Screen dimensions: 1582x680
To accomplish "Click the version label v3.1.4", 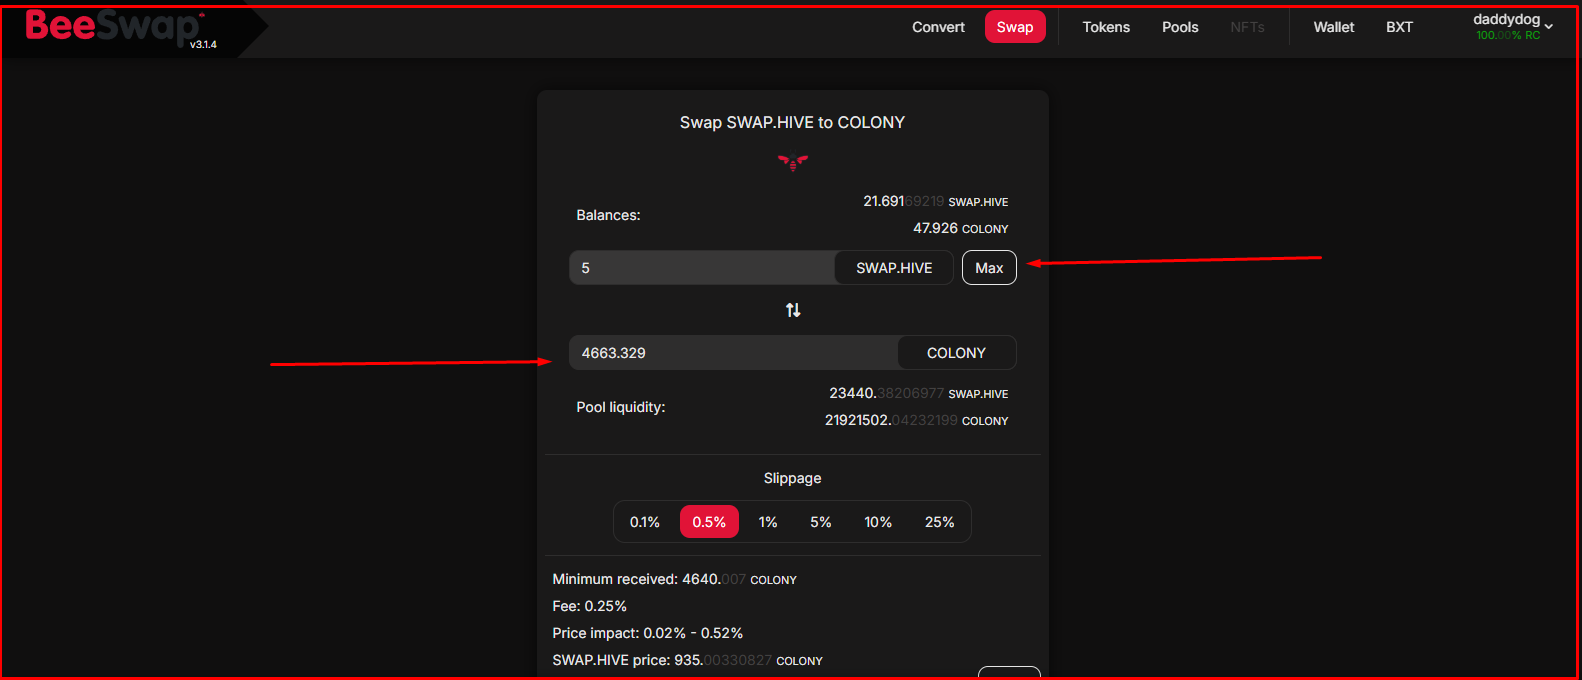I will click(x=204, y=44).
